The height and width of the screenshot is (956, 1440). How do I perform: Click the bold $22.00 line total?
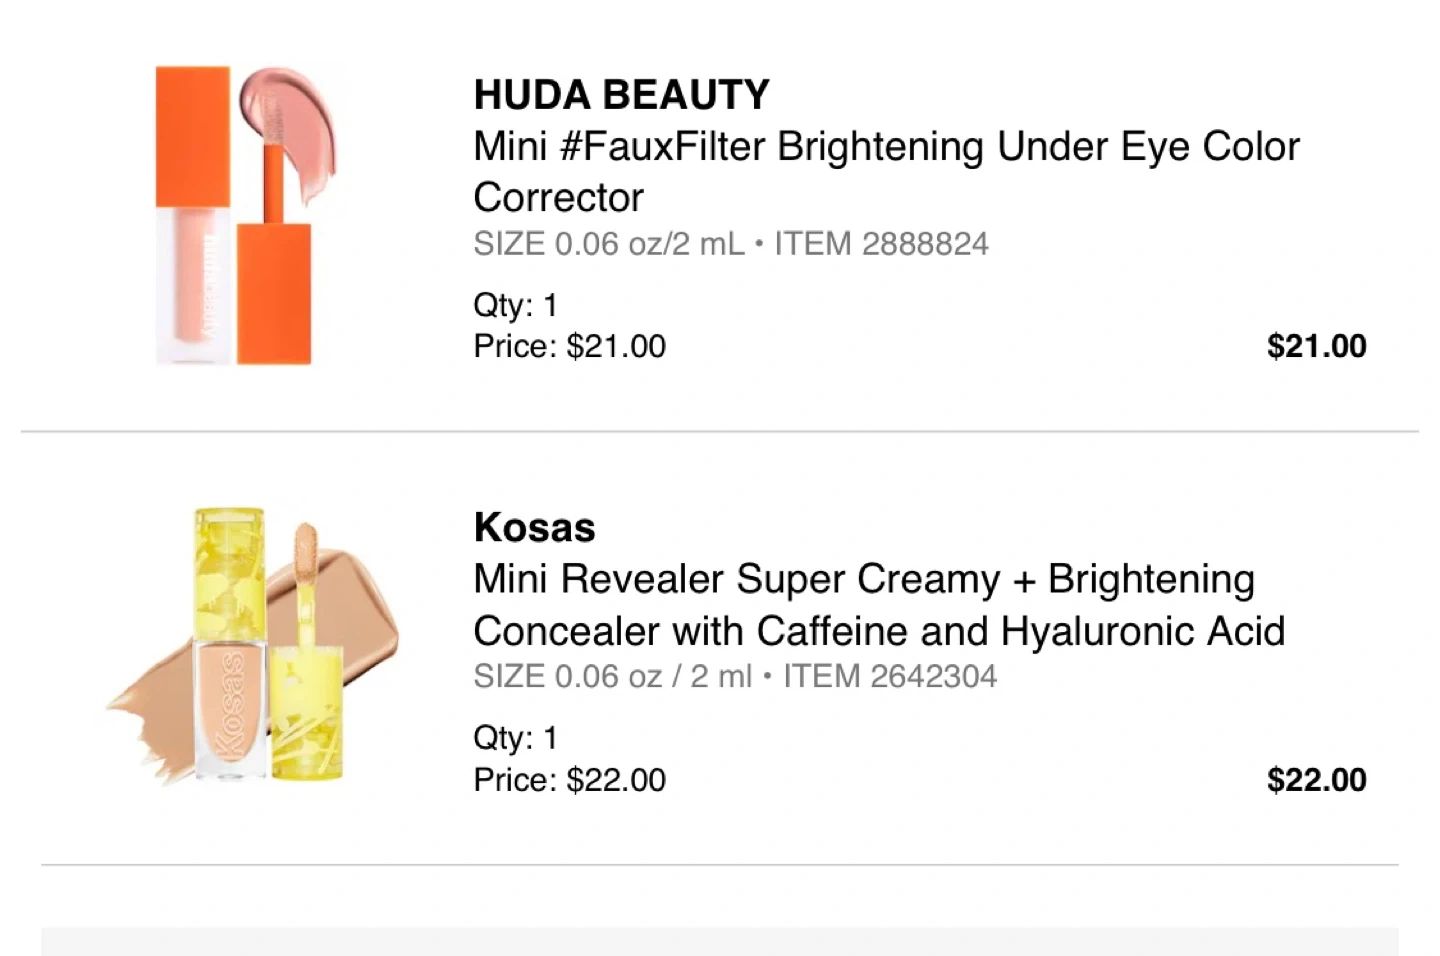click(x=1316, y=780)
